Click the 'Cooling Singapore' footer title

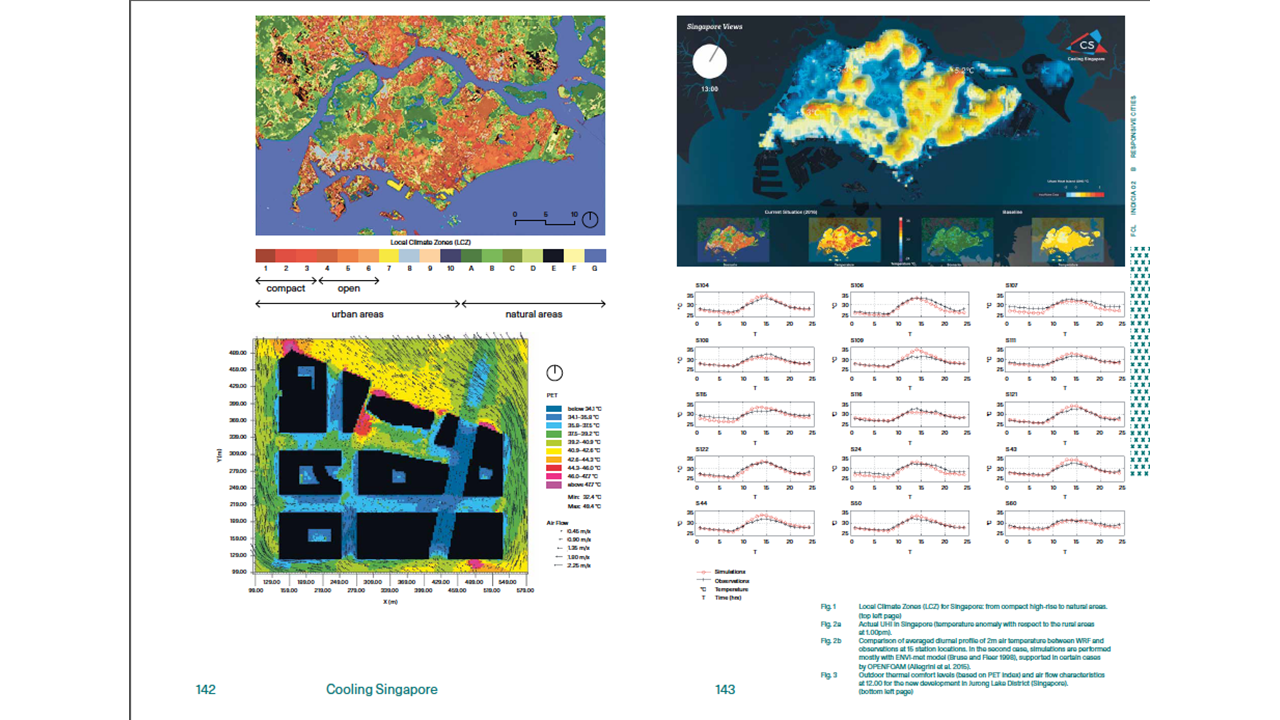(381, 689)
